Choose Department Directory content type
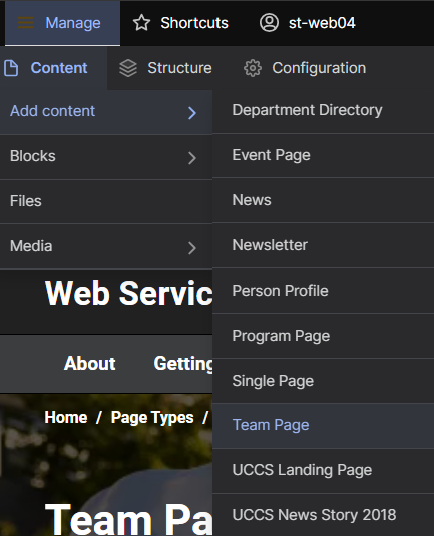 (323, 111)
